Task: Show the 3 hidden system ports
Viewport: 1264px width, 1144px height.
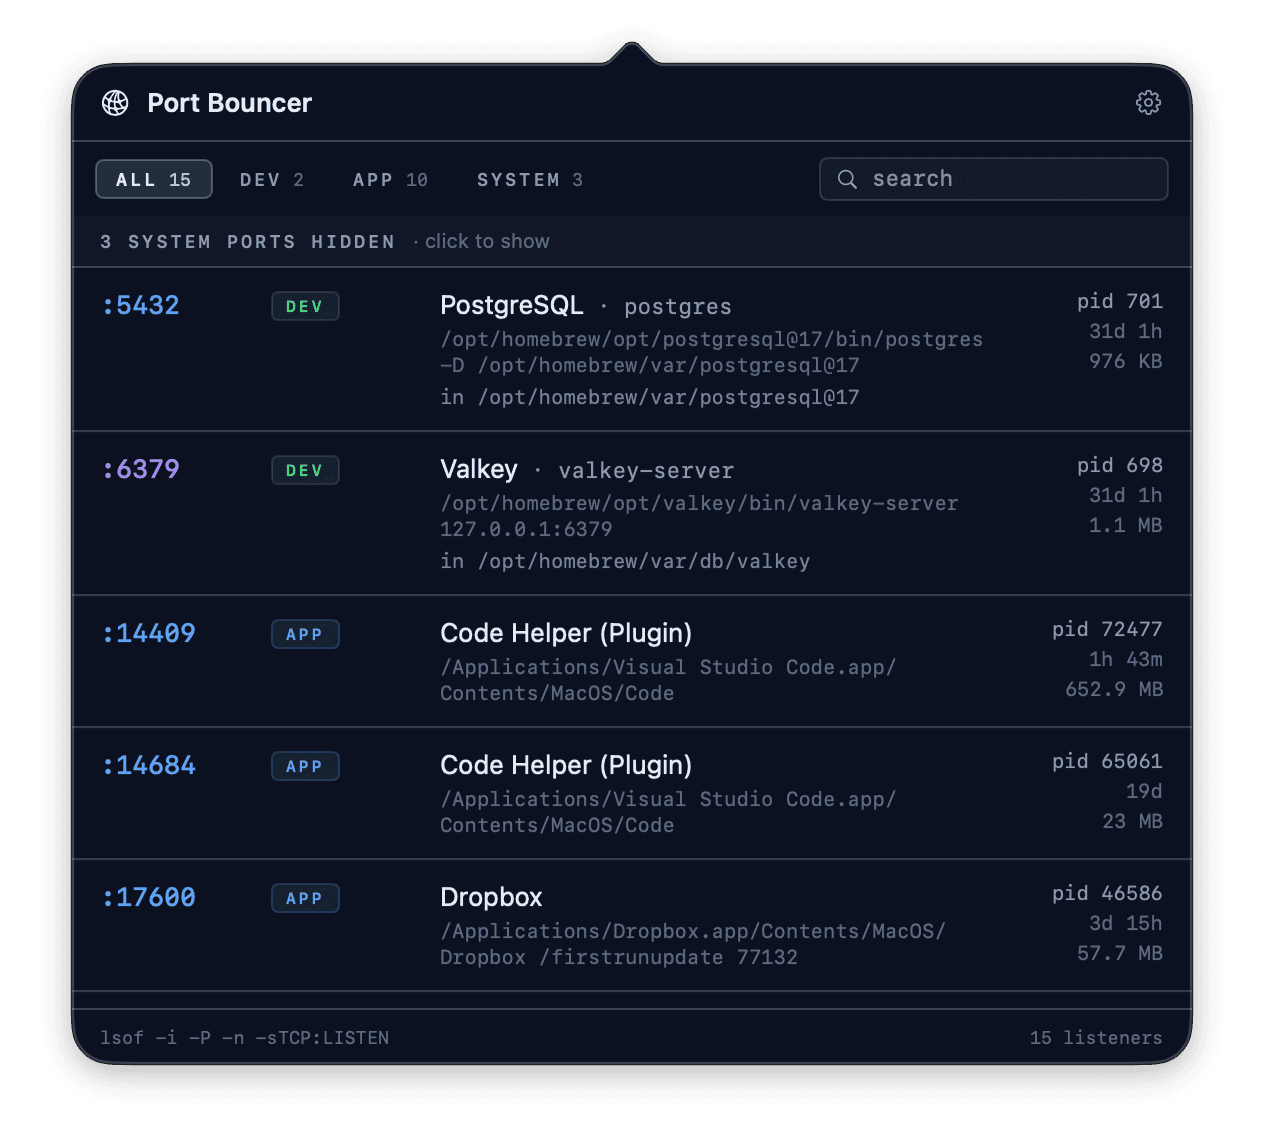Action: tap(632, 242)
